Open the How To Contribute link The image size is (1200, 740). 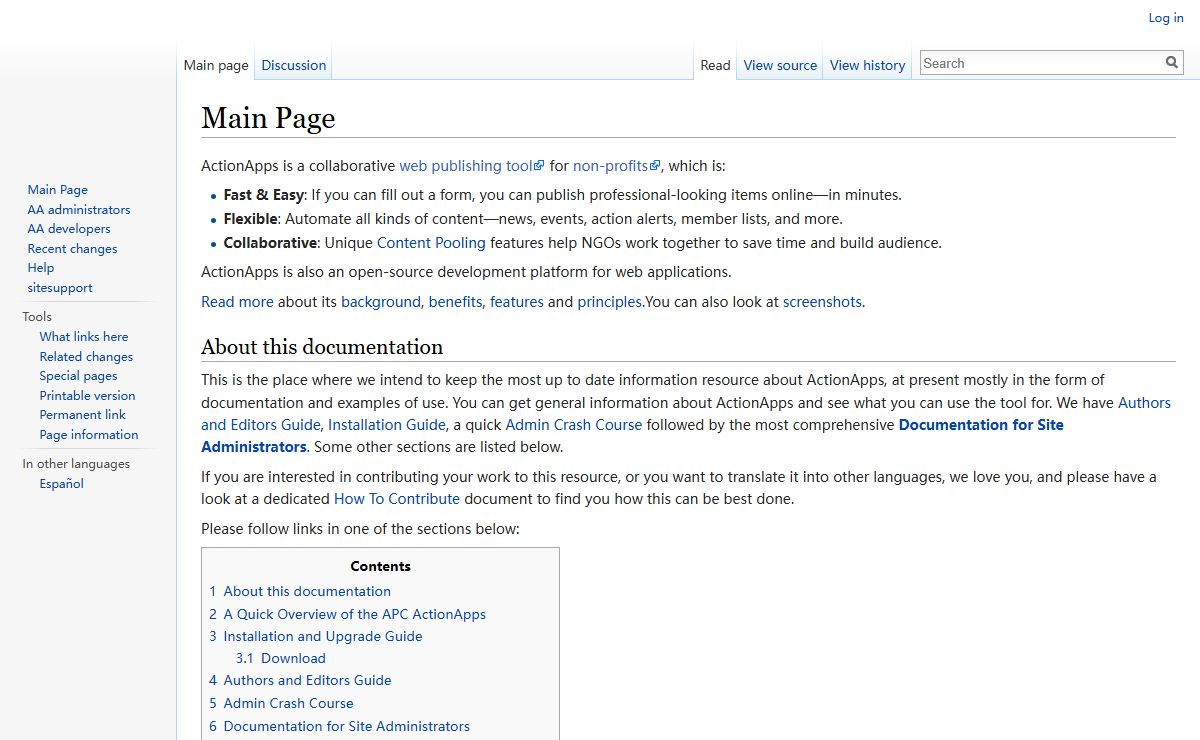coord(397,499)
